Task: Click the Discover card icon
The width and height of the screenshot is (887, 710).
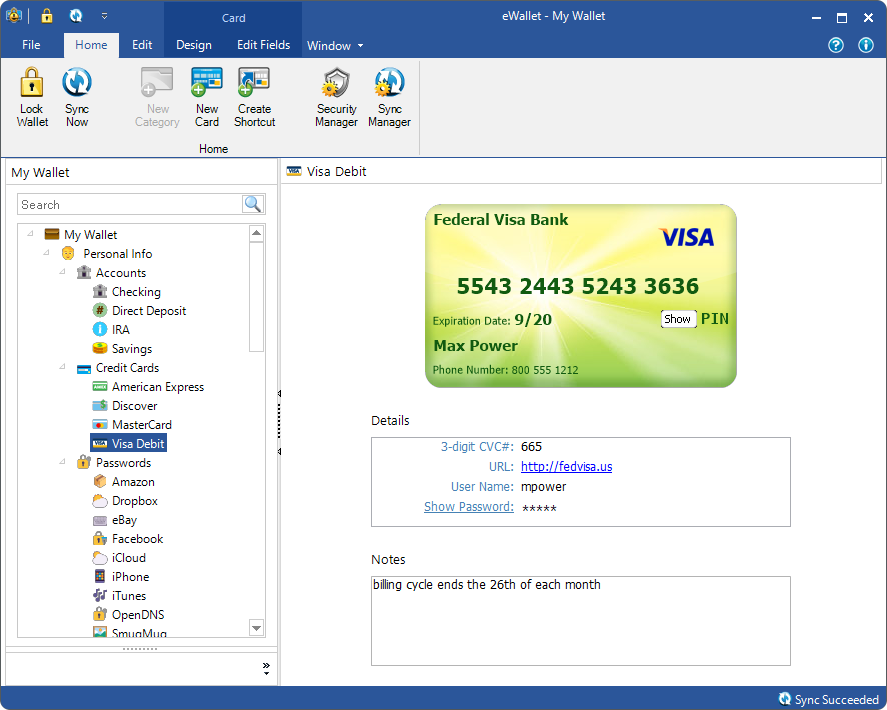Action: pyautogui.click(x=100, y=405)
